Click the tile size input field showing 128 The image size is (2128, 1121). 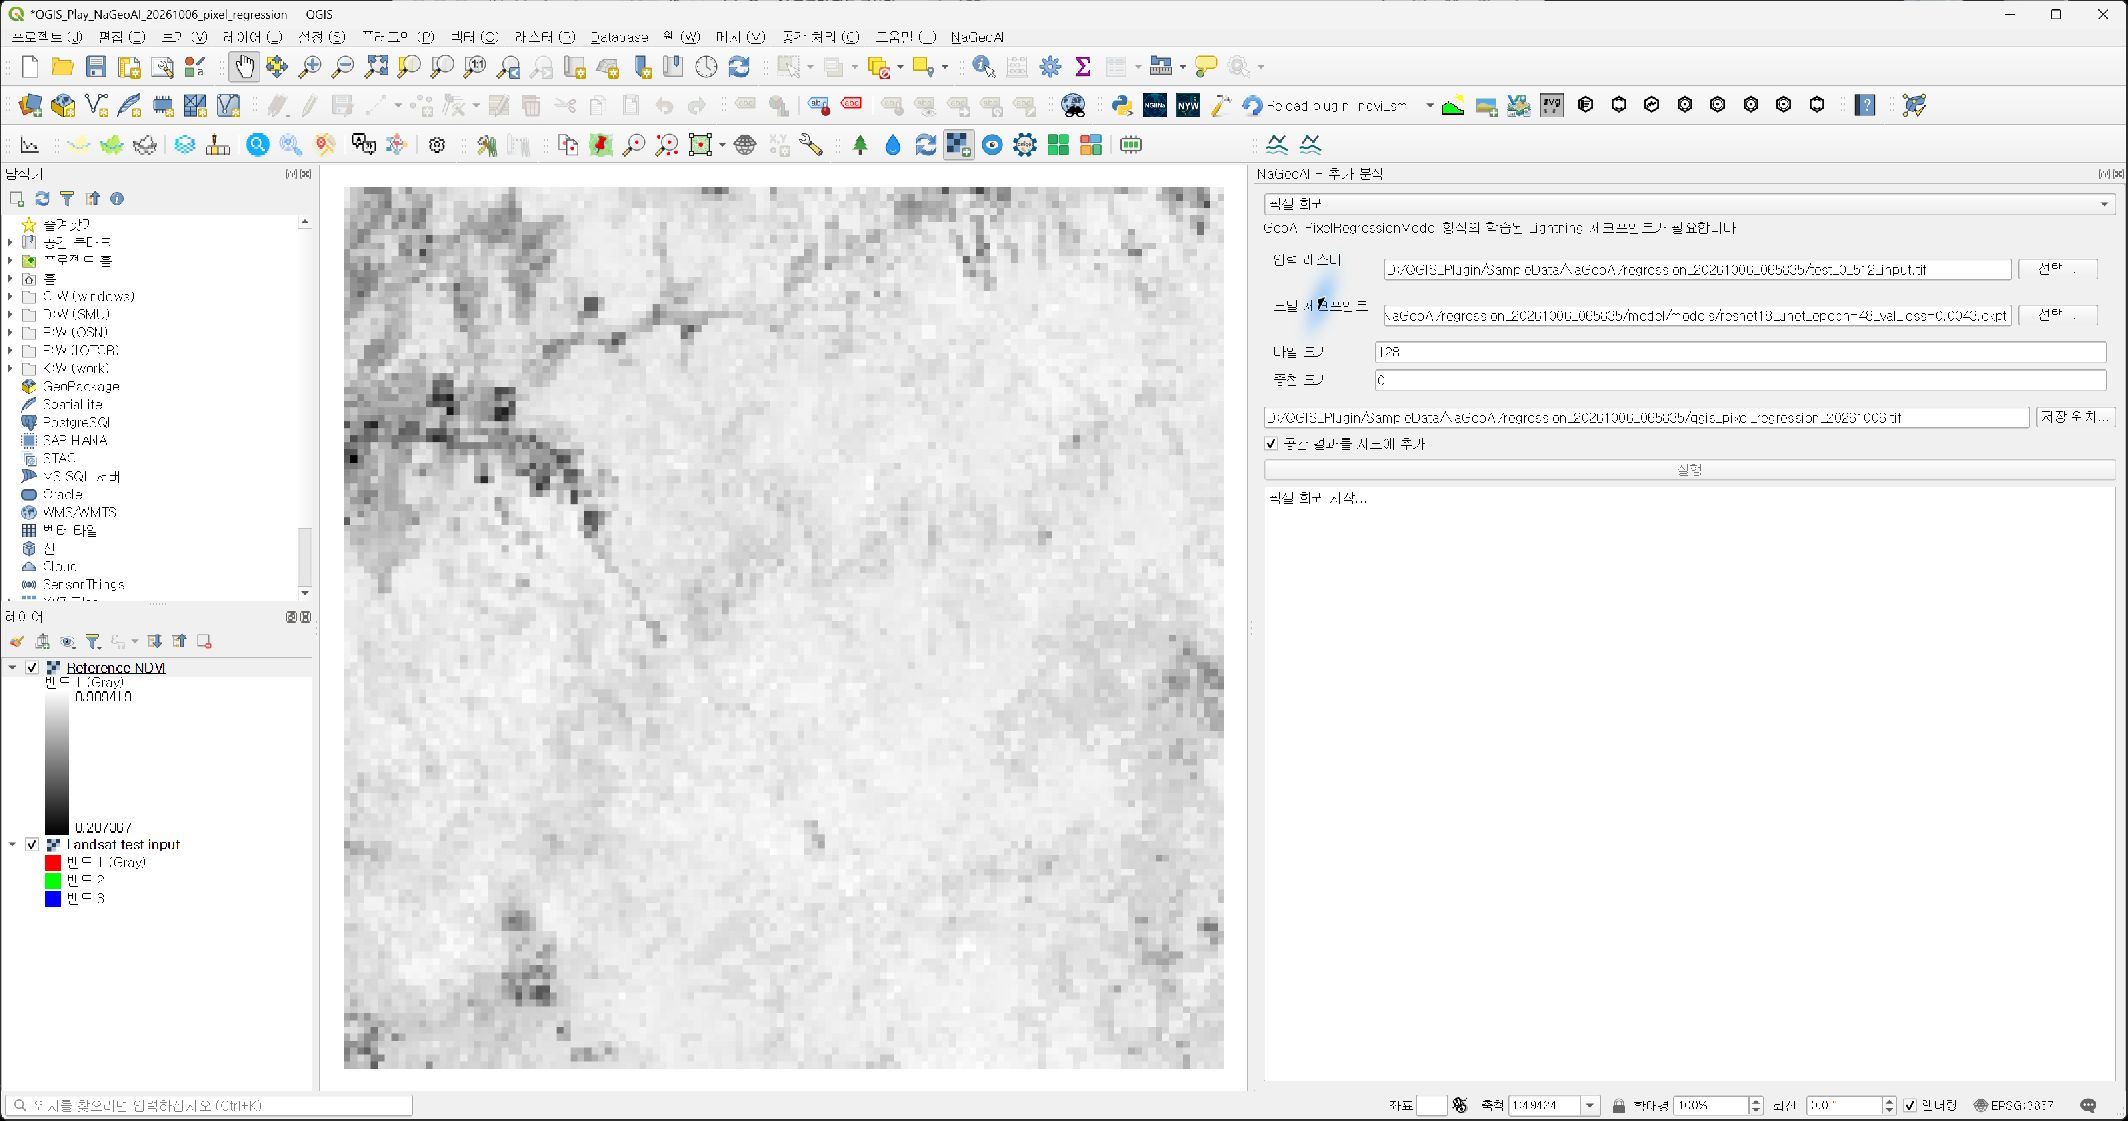coord(1740,352)
